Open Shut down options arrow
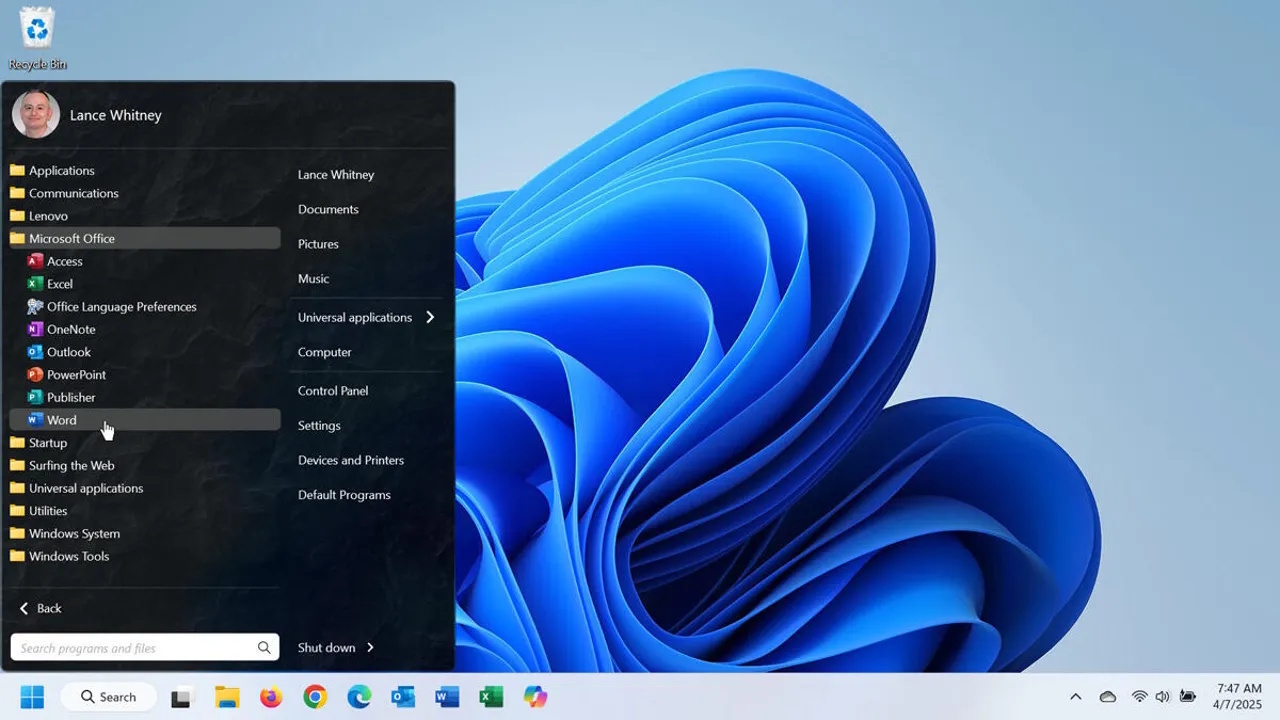 point(370,647)
